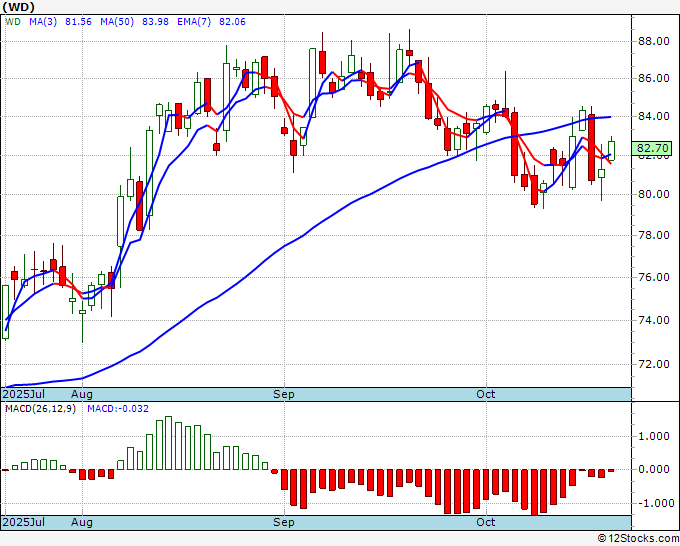This screenshot has height=546, width=680.
Task: Click the MACD:-0.032 value
Action: (118, 409)
